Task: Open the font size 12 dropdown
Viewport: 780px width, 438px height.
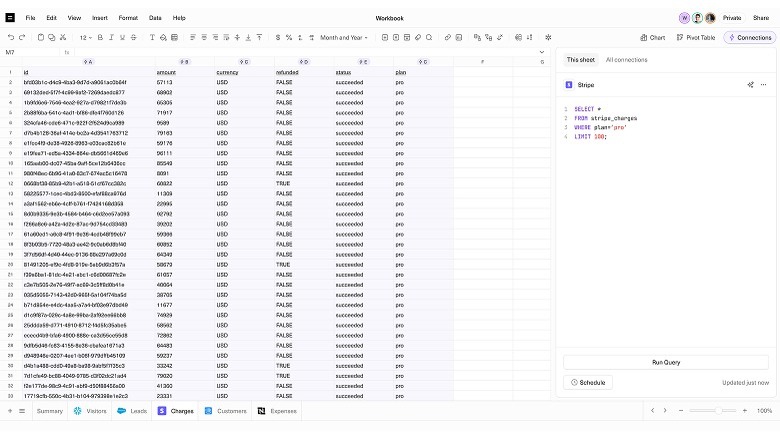Action: tap(86, 37)
